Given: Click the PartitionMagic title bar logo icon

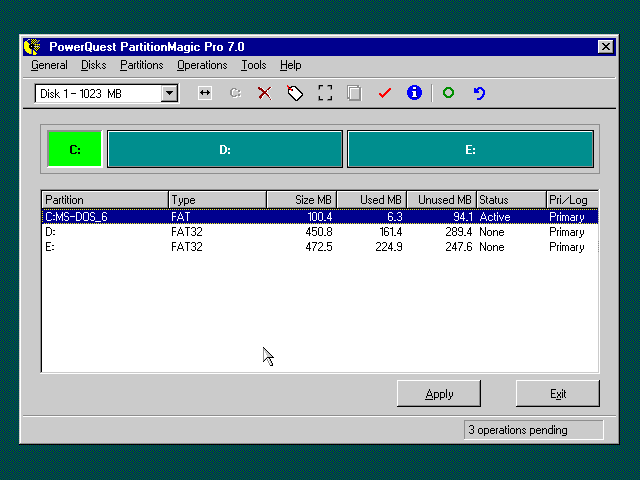Looking at the screenshot, I should 32,47.
